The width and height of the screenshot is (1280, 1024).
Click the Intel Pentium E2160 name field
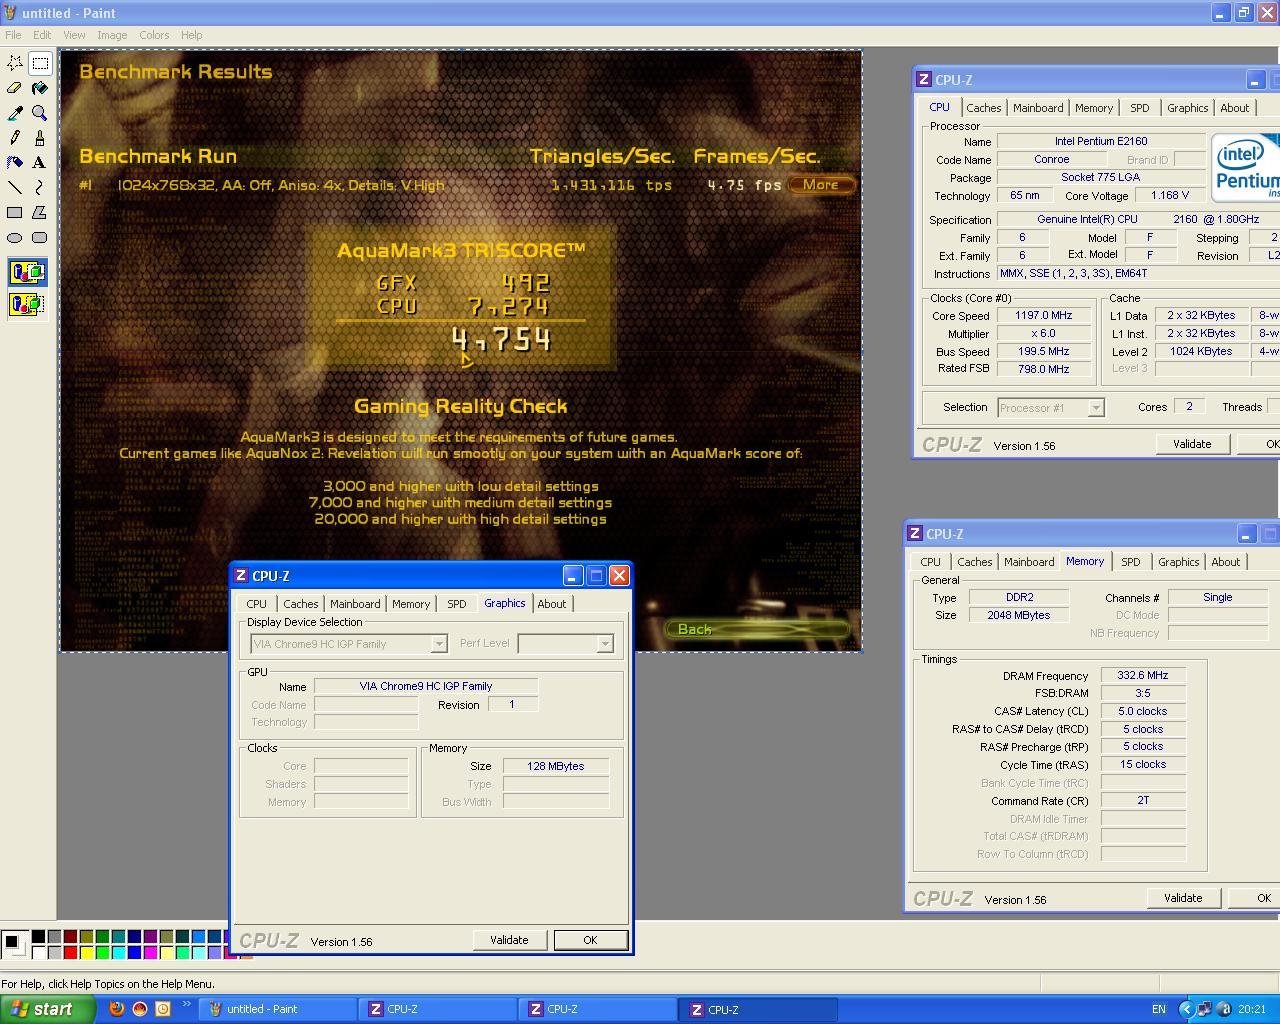pos(1101,142)
